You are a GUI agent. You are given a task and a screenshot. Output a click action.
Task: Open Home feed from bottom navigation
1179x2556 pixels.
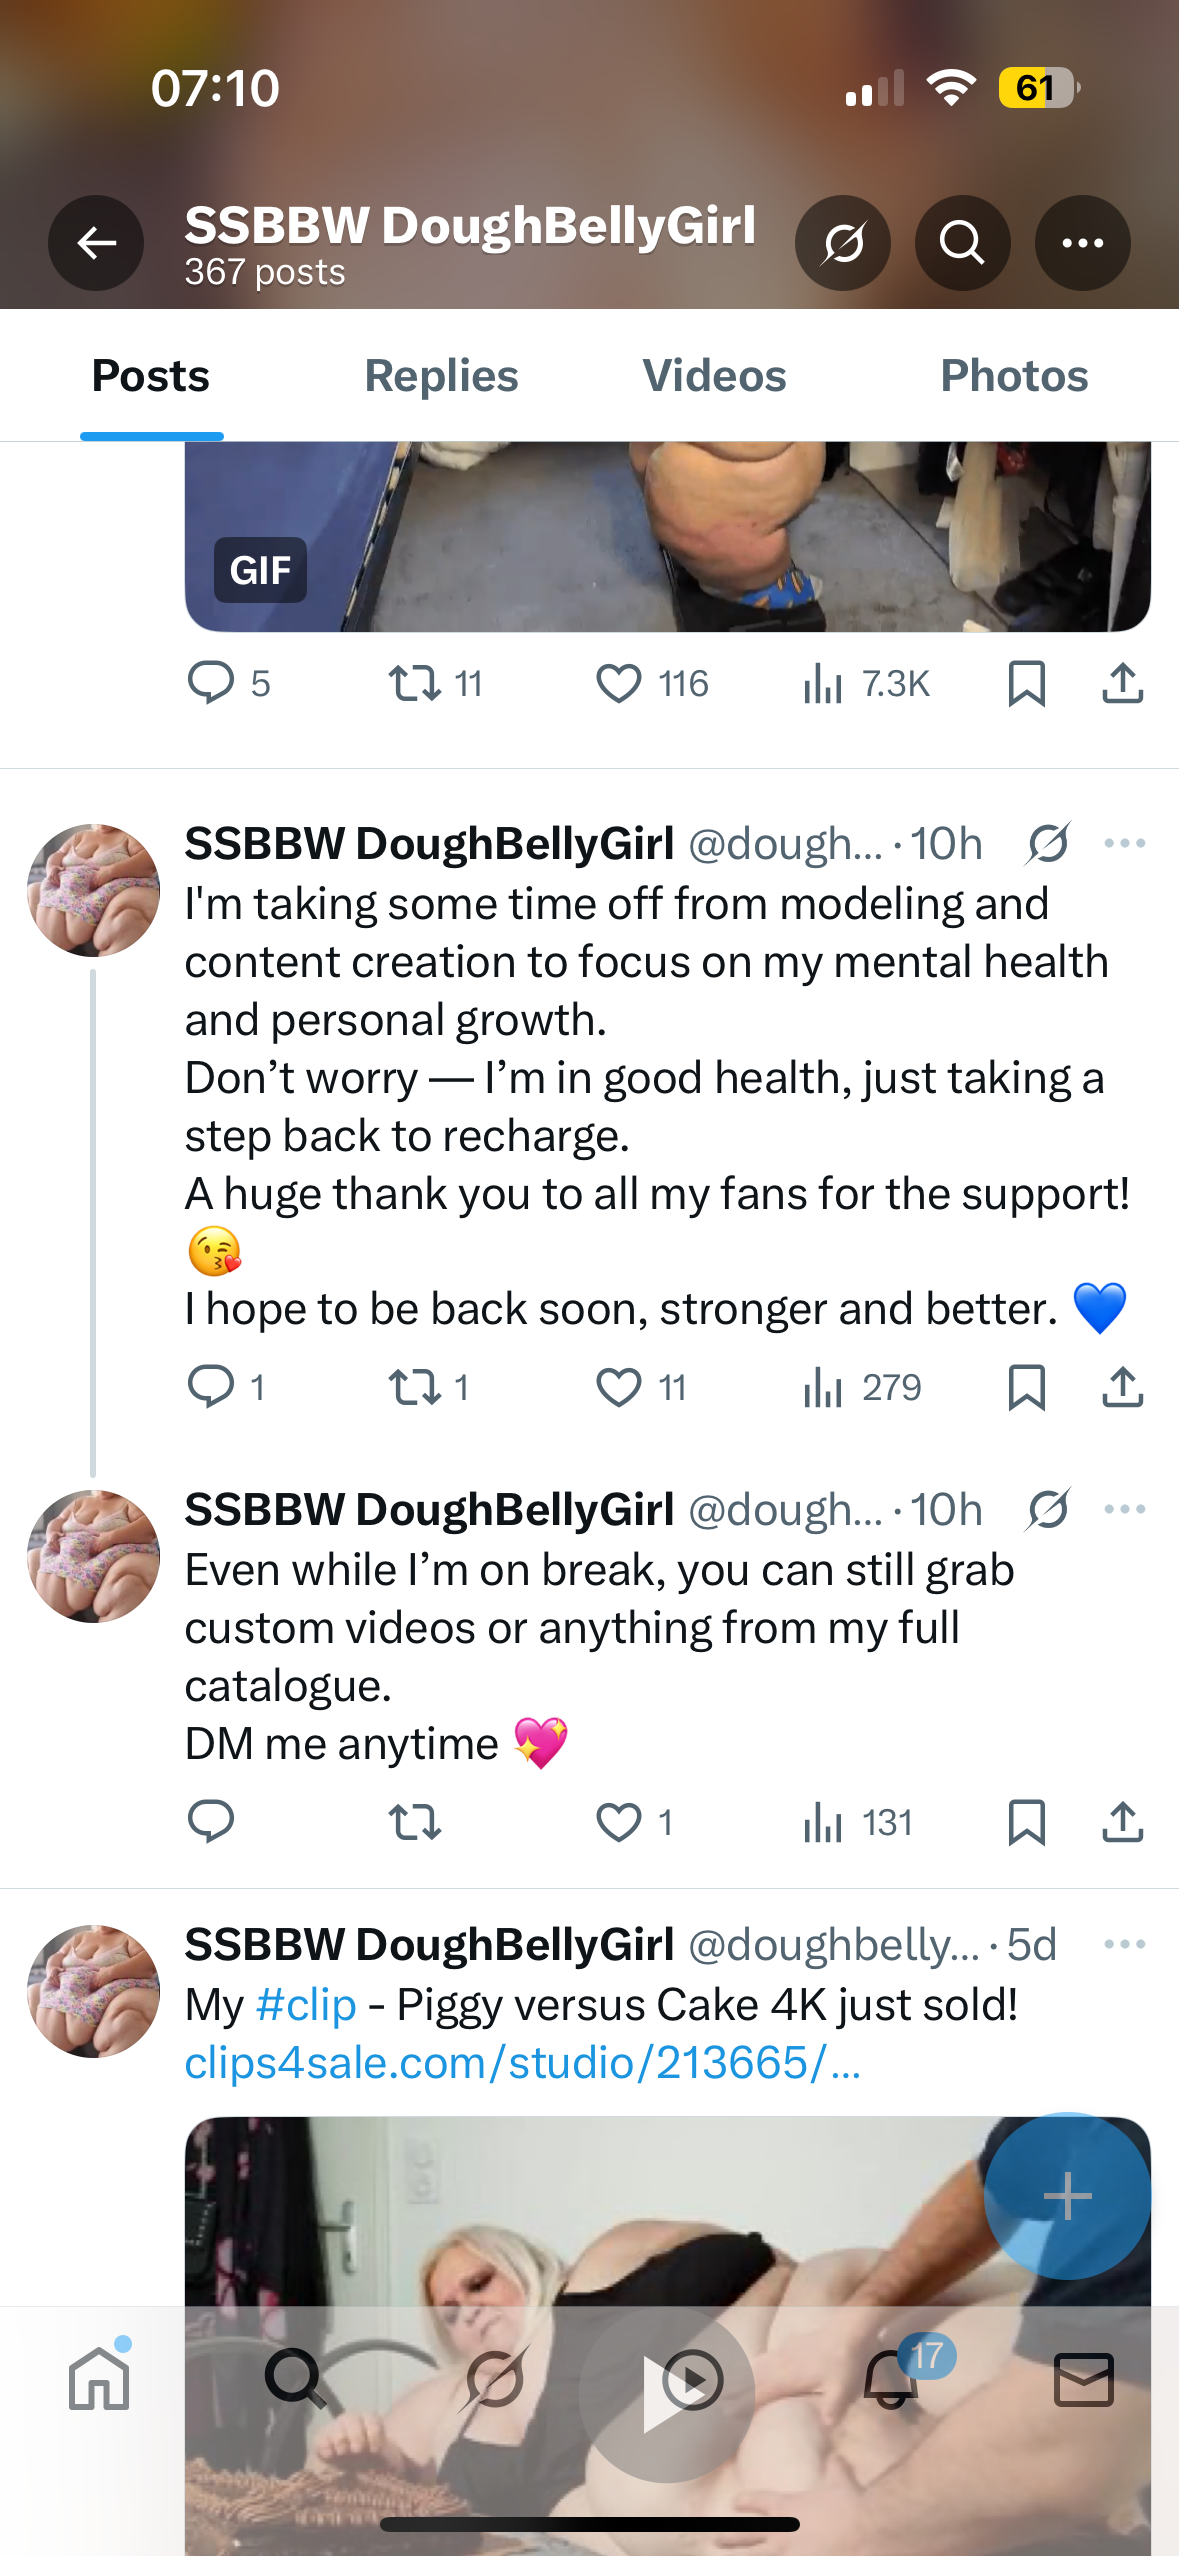pyautogui.click(x=98, y=2380)
